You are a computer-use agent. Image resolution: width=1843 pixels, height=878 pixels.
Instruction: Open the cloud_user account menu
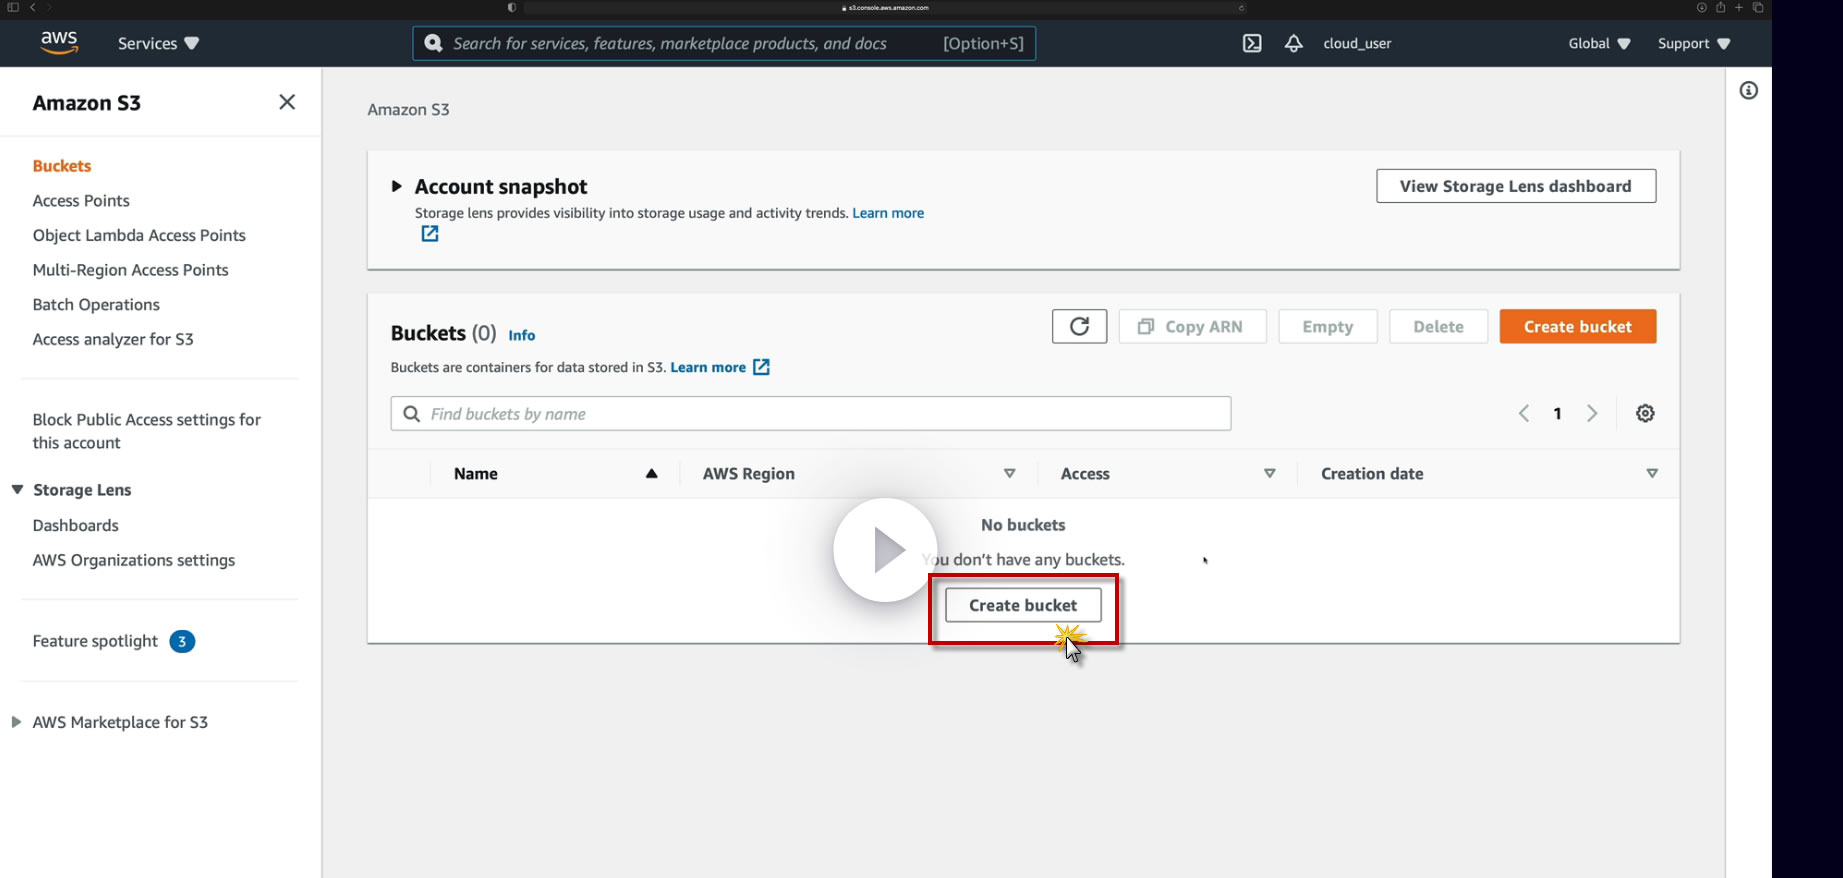pos(1357,43)
